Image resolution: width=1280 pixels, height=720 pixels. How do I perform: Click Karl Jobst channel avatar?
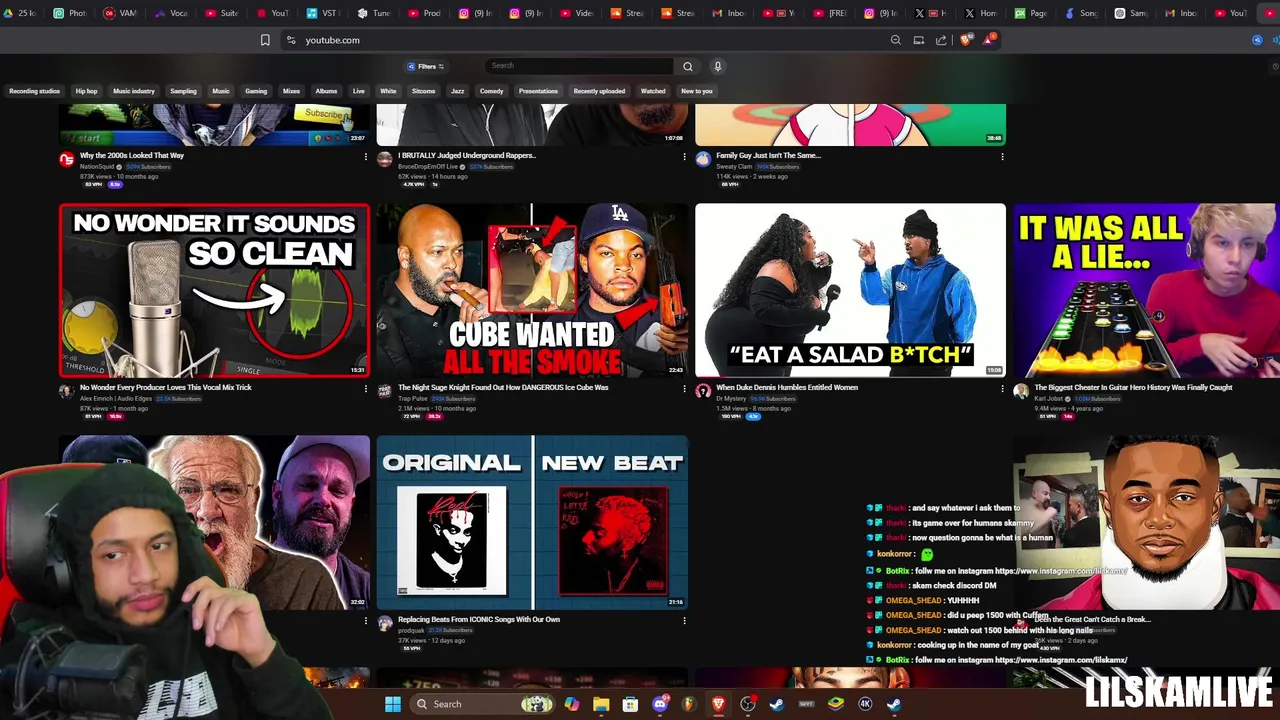click(1021, 392)
